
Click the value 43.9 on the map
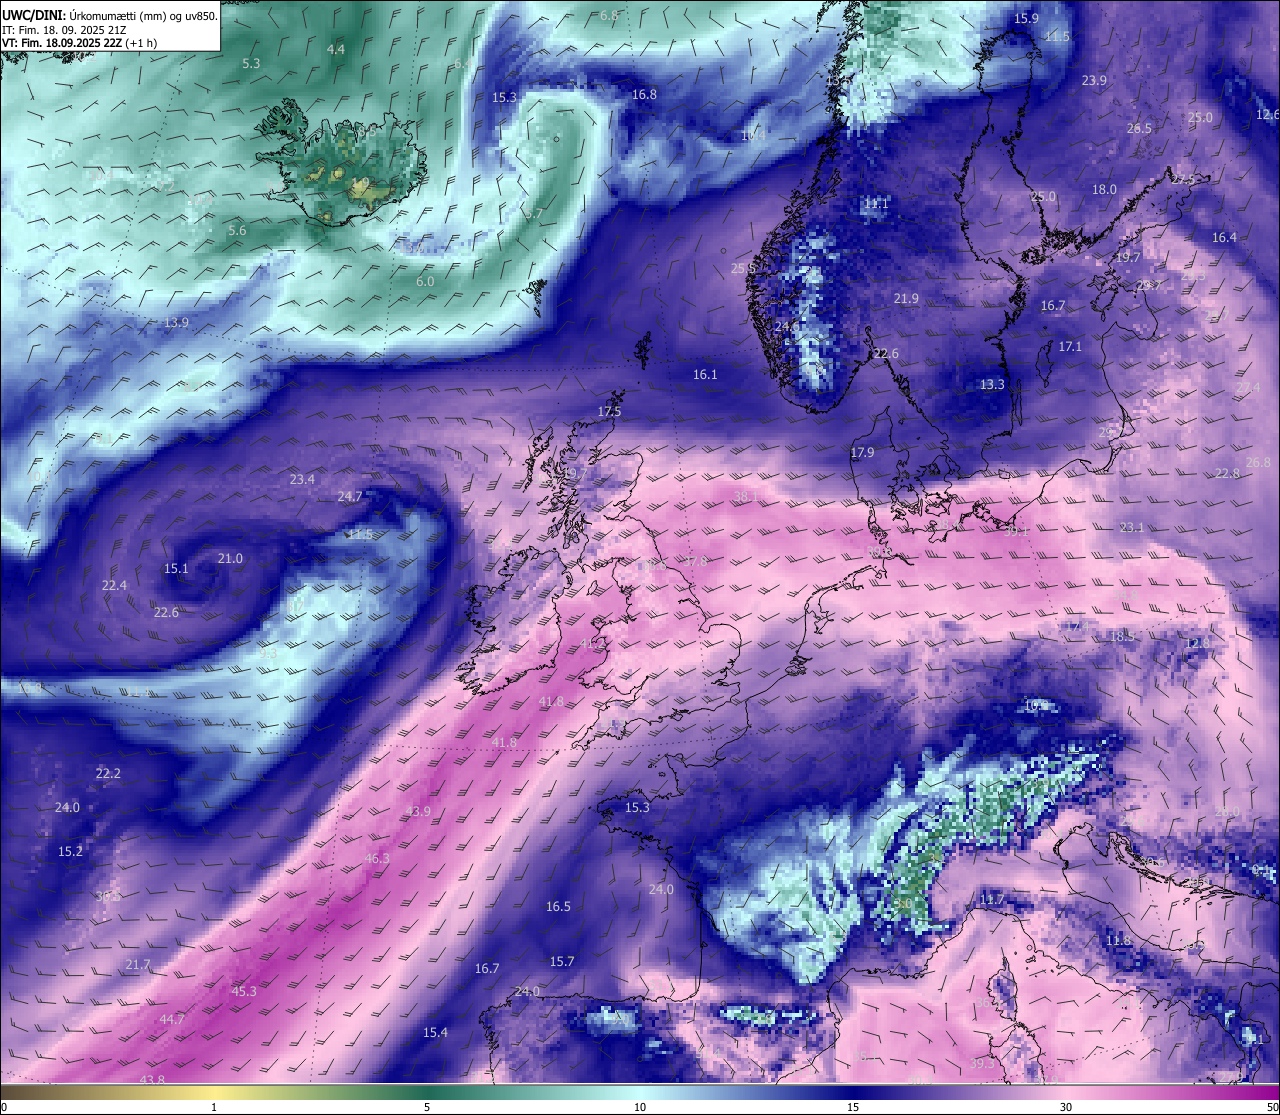coord(418,811)
